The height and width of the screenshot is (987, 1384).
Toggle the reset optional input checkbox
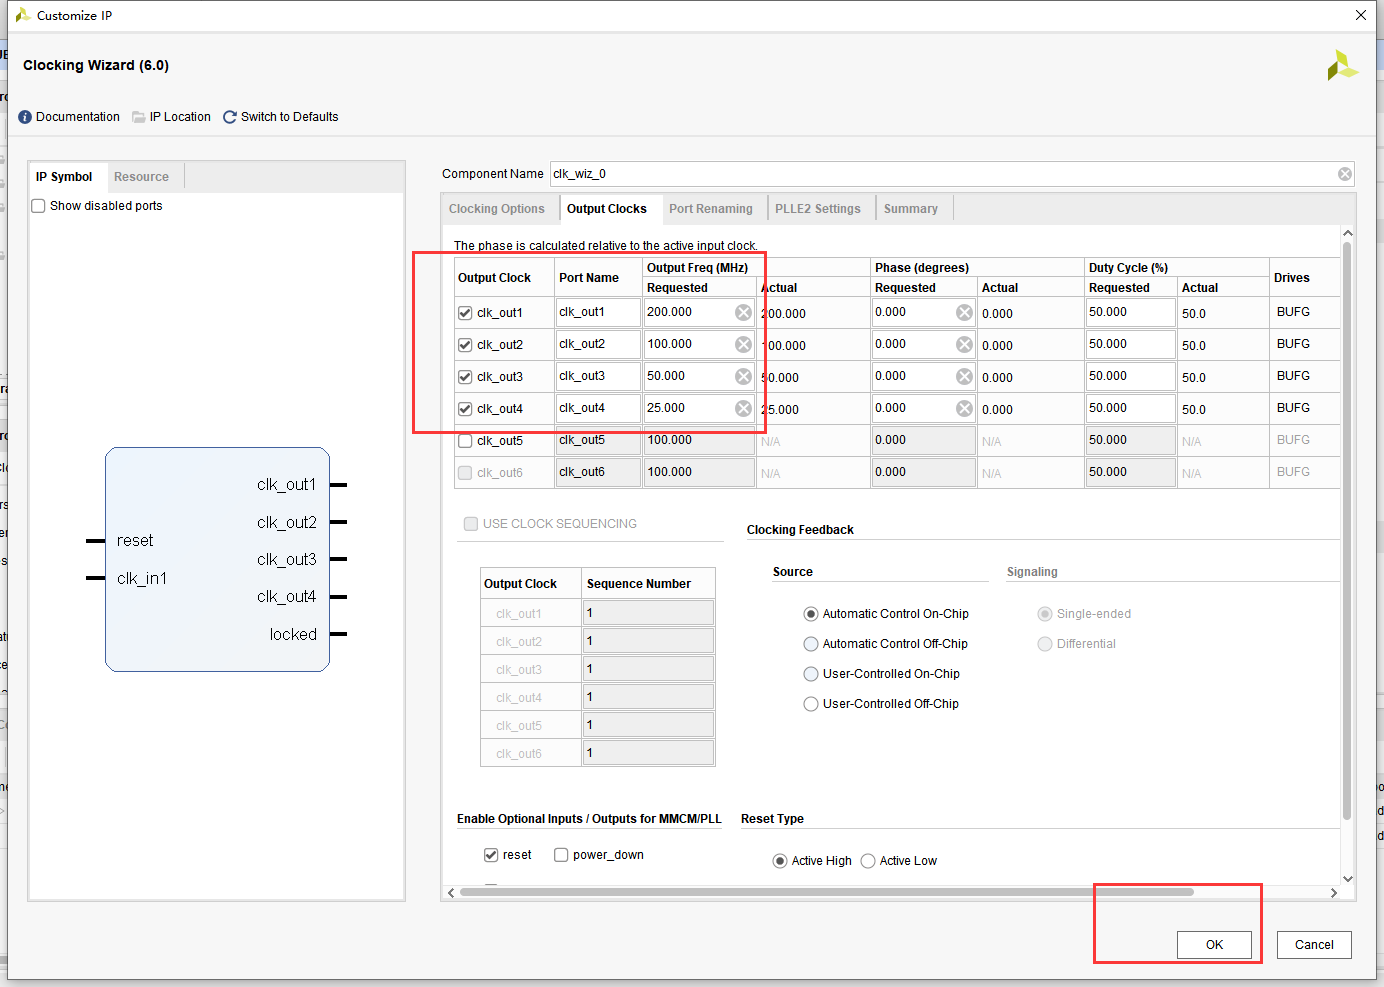pyautogui.click(x=491, y=855)
